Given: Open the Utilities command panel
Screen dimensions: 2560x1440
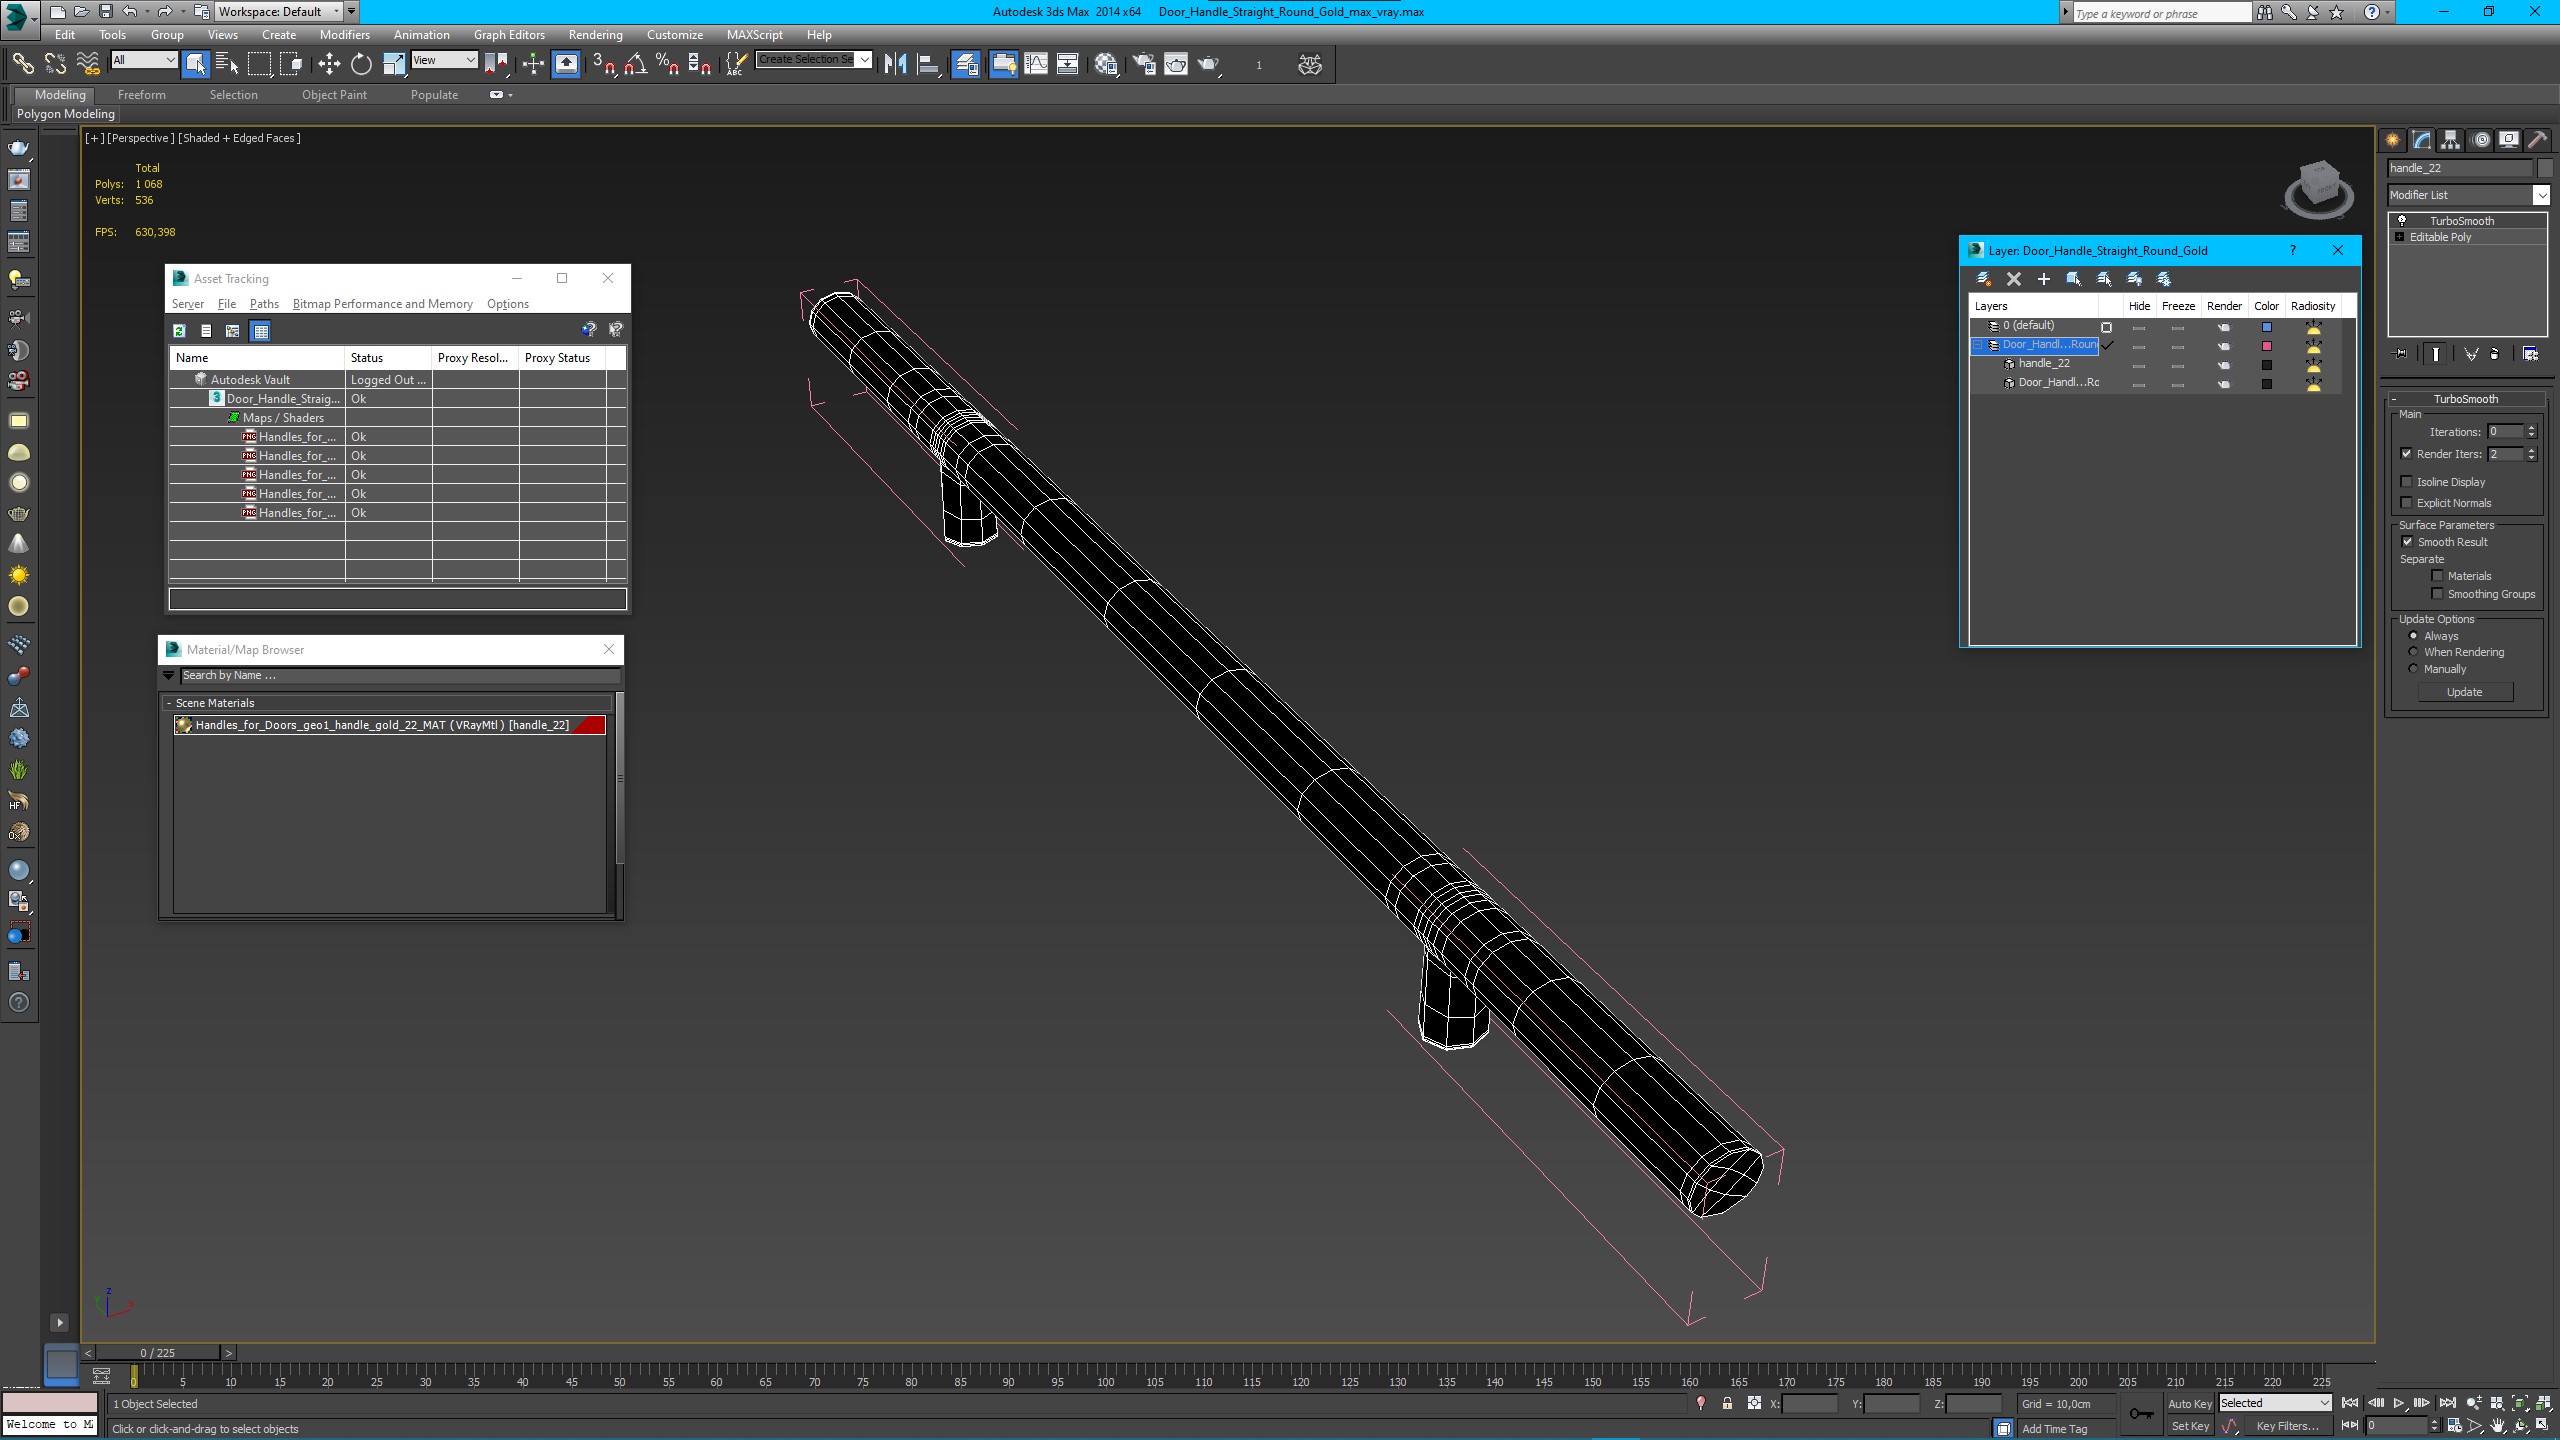Looking at the screenshot, I should (x=2537, y=140).
